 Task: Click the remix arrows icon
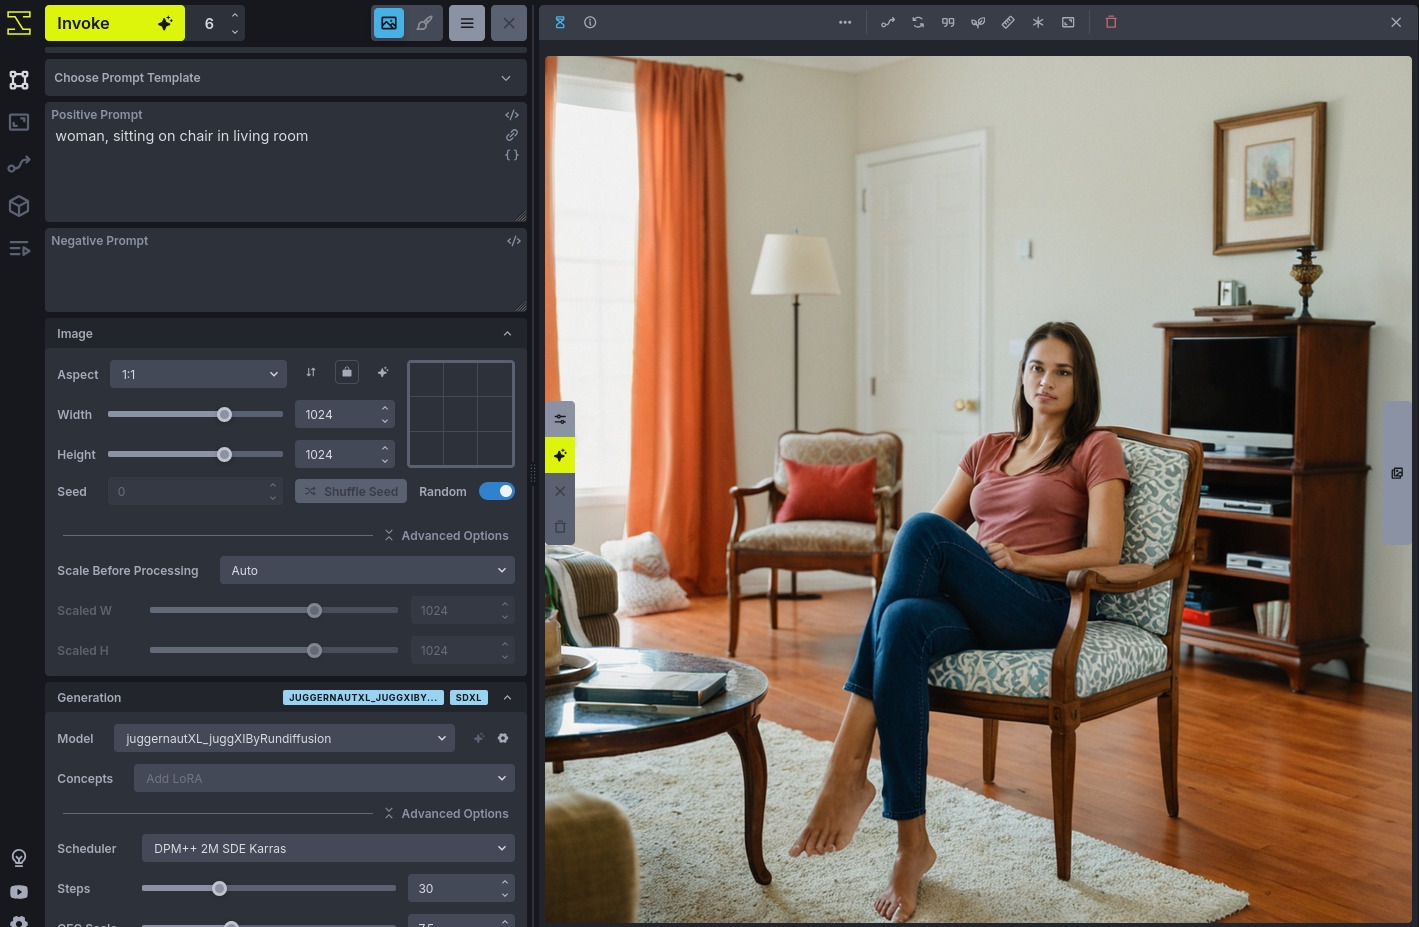pyautogui.click(x=918, y=22)
